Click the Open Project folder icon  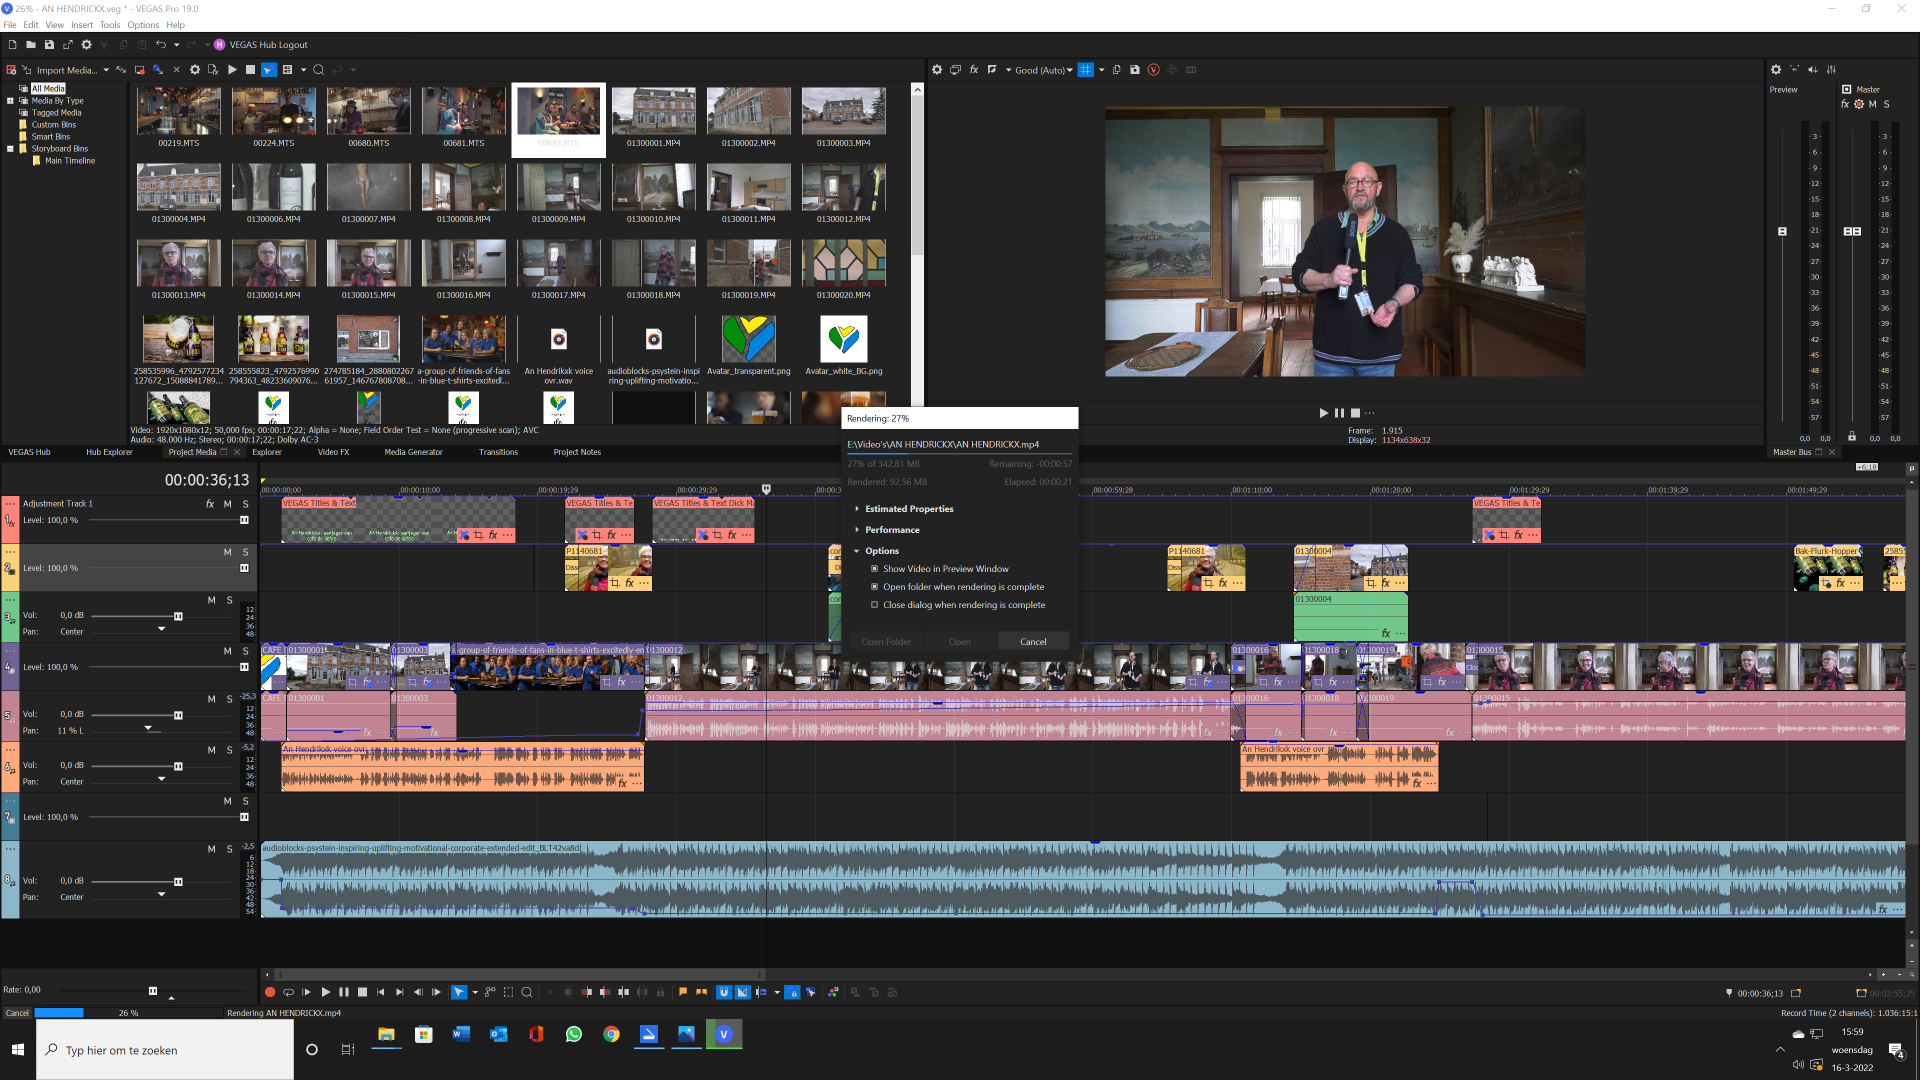(x=31, y=45)
